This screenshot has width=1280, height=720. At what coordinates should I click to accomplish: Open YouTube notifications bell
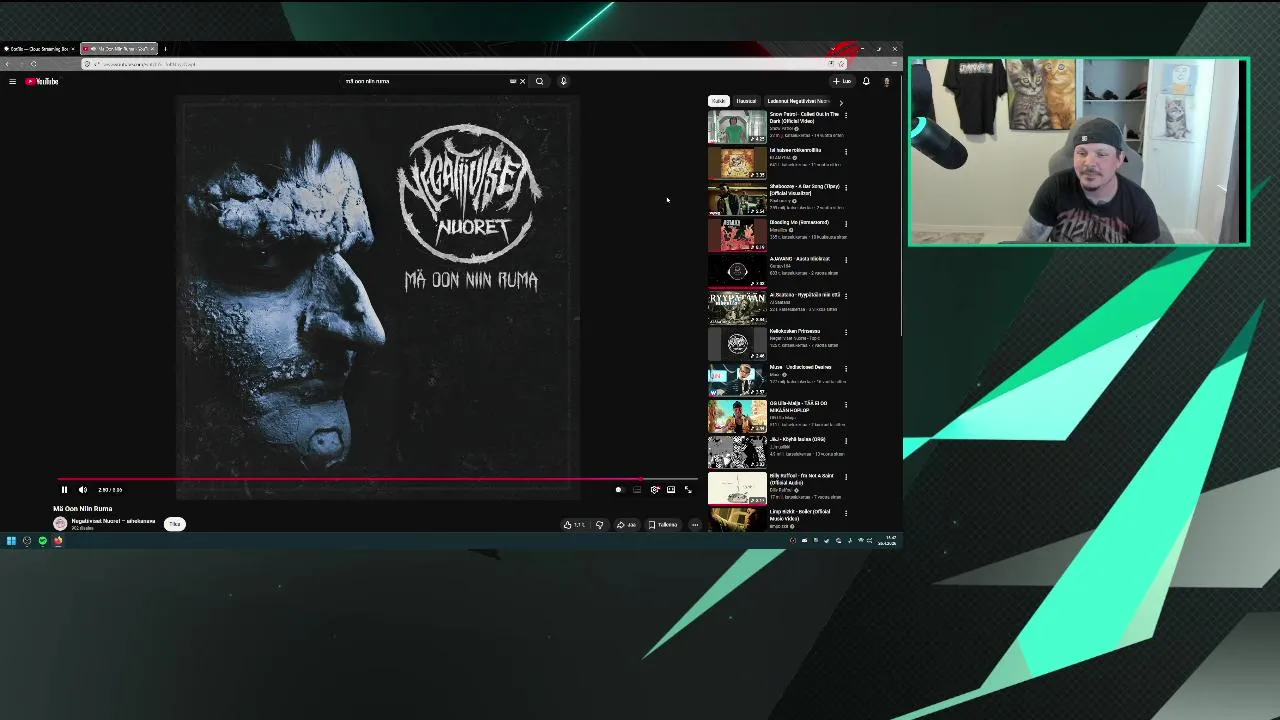tap(866, 82)
